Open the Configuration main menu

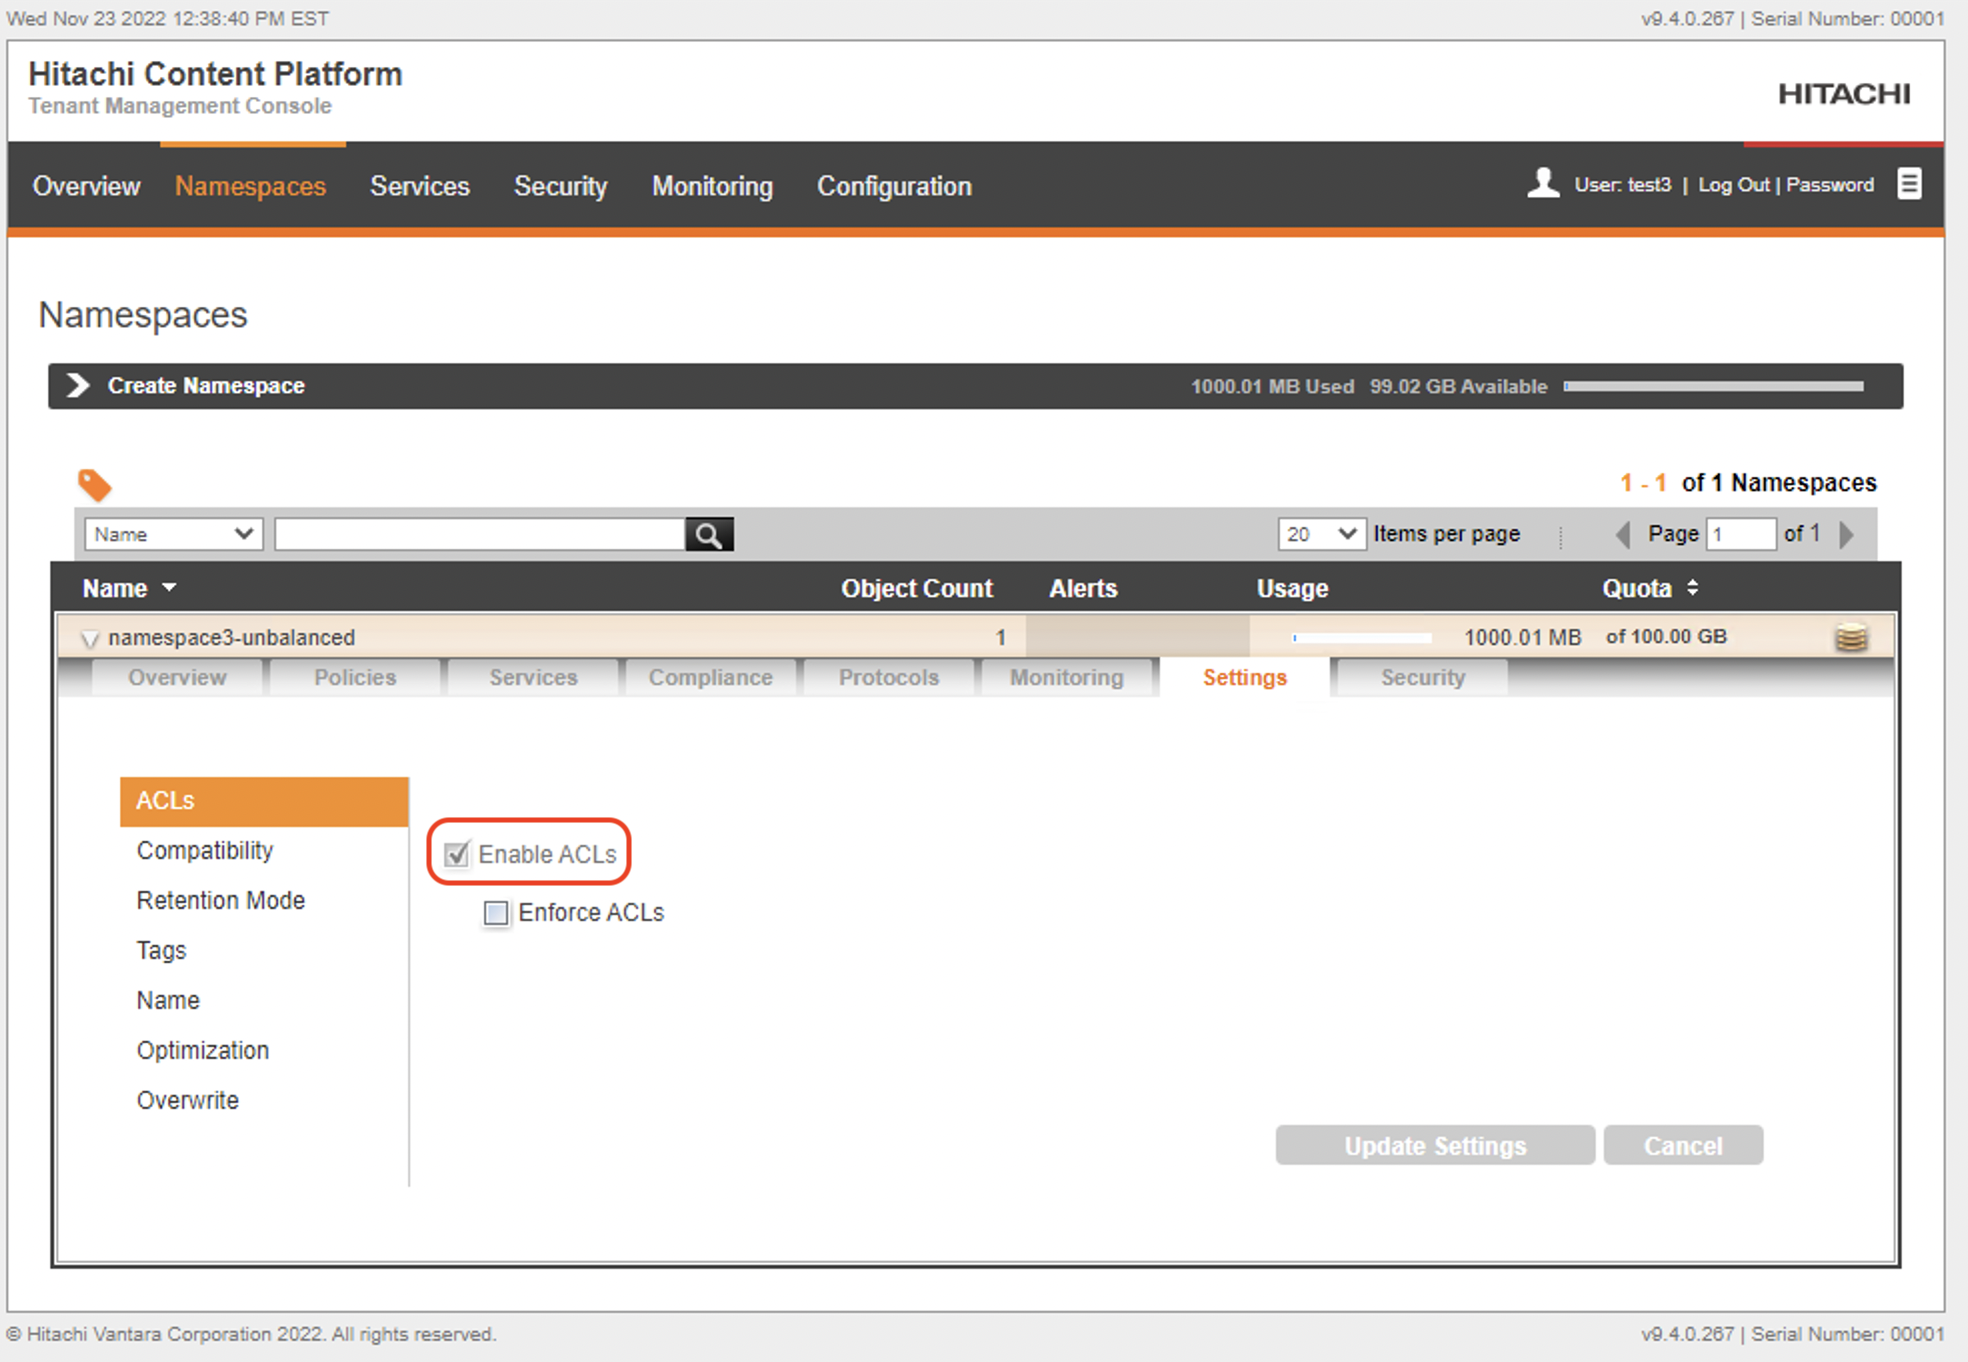tap(894, 187)
